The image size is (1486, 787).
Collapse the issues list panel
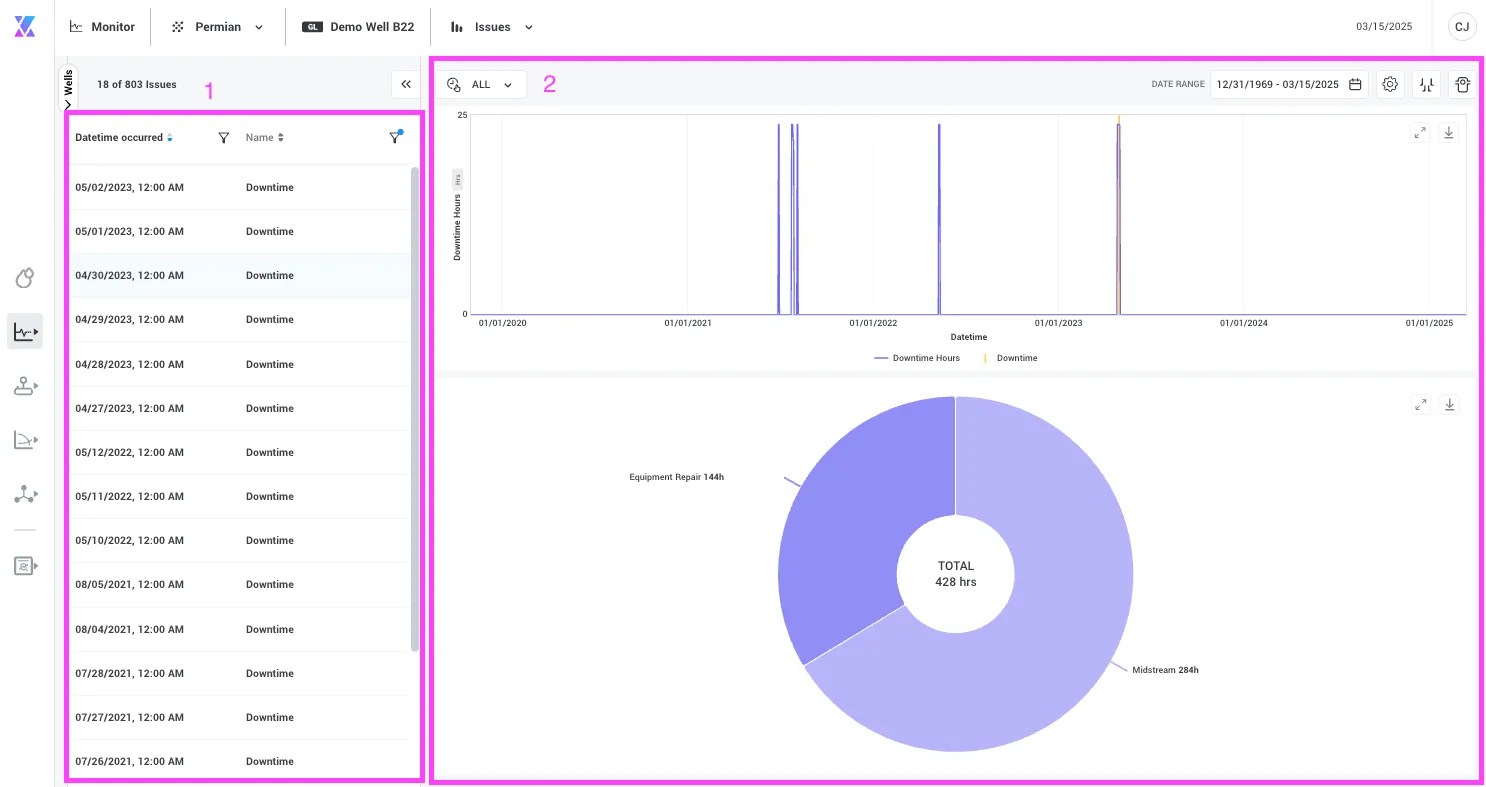[x=406, y=85]
